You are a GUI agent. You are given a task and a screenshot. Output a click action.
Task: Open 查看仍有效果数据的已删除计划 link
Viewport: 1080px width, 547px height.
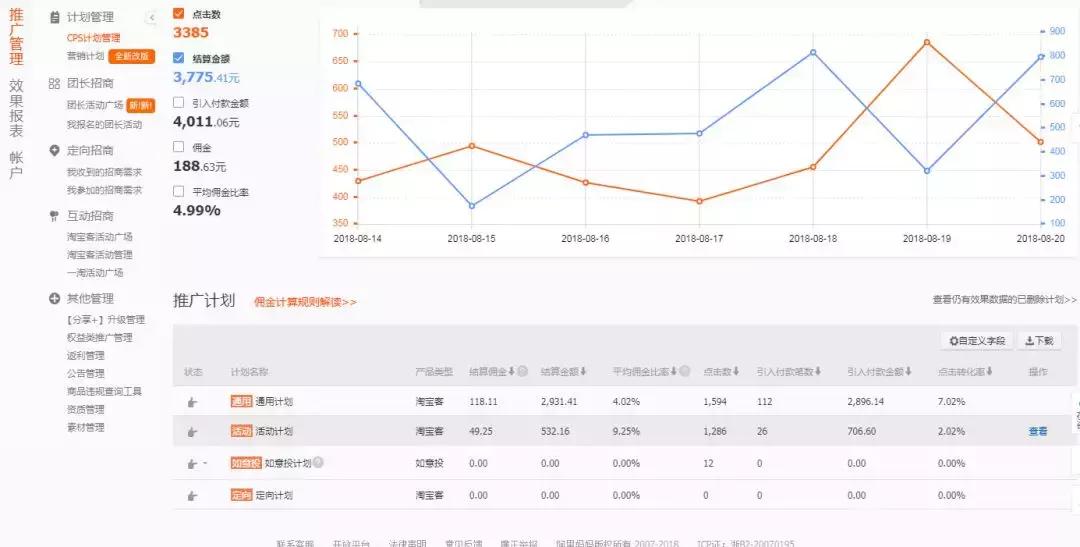point(1004,300)
